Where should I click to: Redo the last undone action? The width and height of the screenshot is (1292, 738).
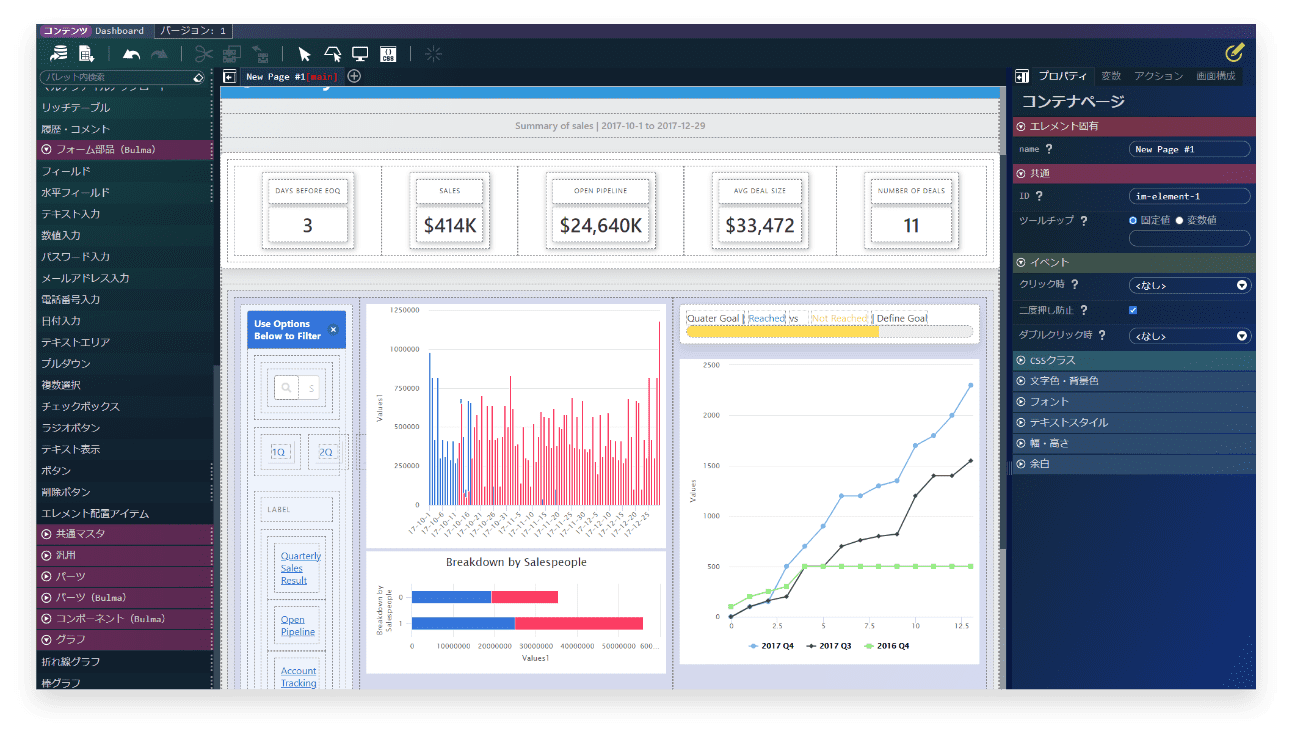pos(159,54)
